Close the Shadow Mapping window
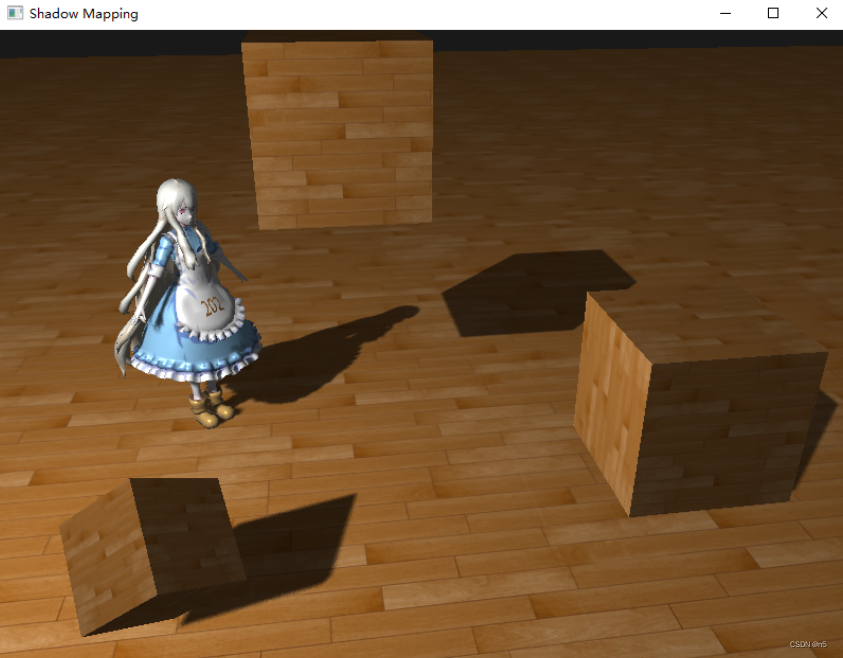Viewport: 843px width, 658px height. tap(821, 13)
